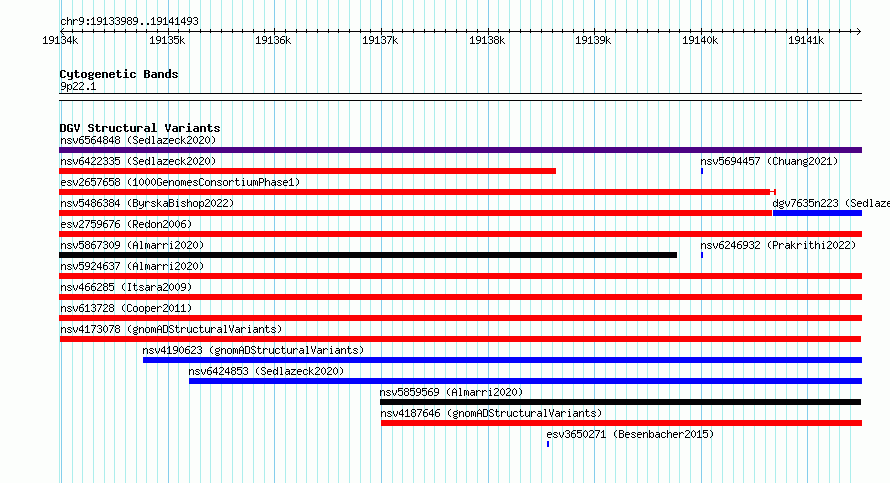Image resolution: width=890 pixels, height=483 pixels.
Task: Click the nsv466285 red variant bar
Action: (x=460, y=297)
